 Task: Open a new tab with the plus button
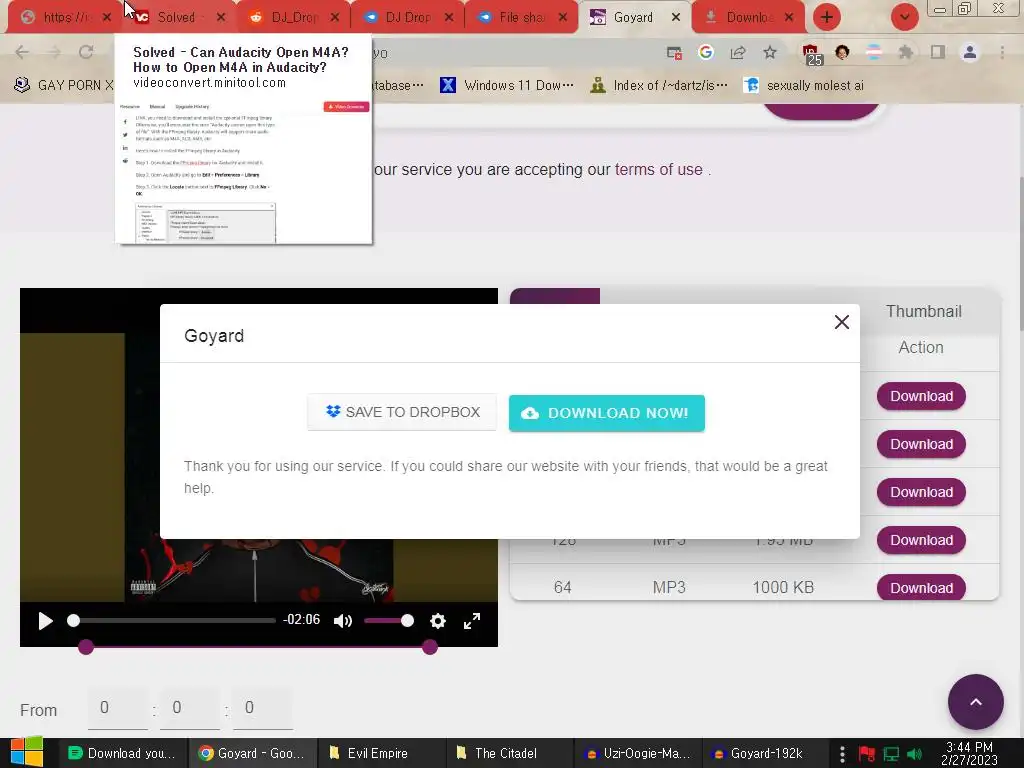(827, 17)
